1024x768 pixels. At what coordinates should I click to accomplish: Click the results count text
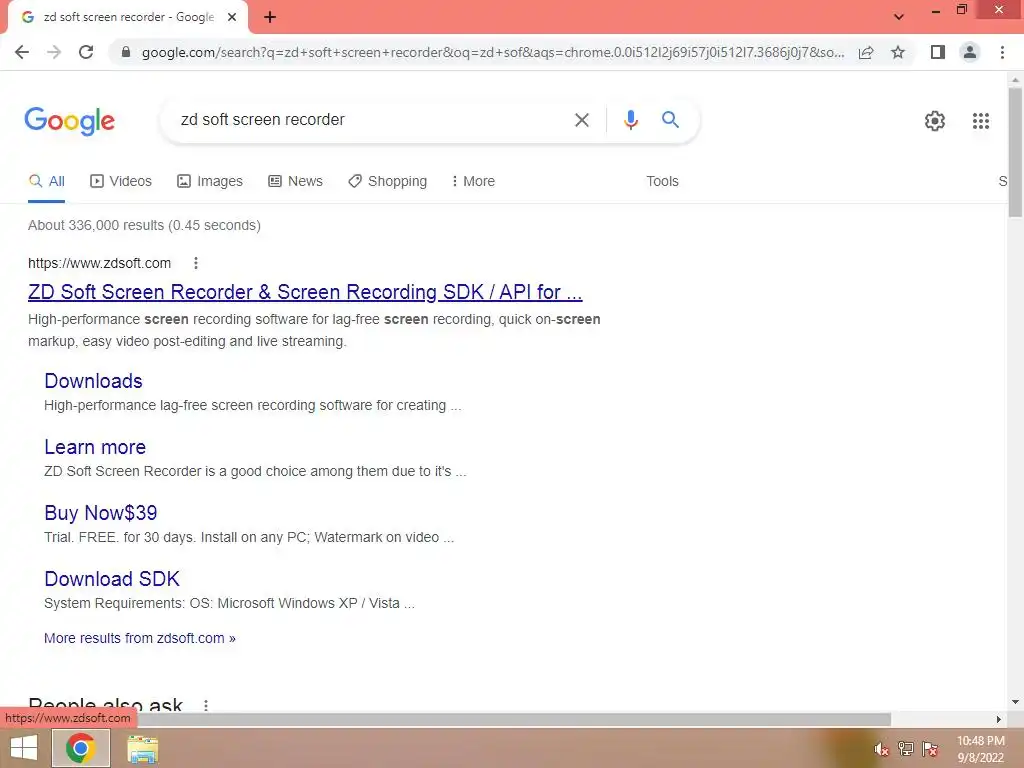click(144, 225)
